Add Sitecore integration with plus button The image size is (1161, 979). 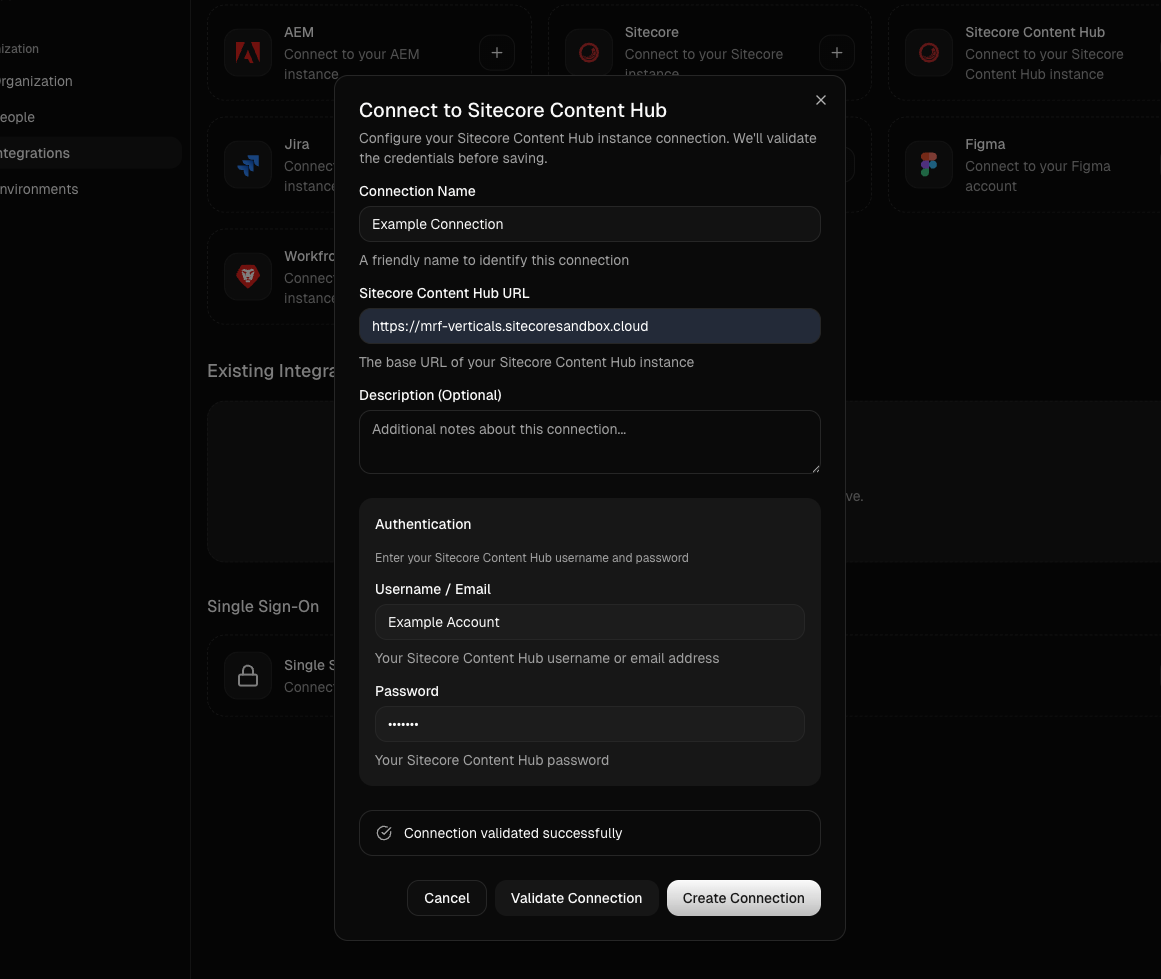point(837,53)
